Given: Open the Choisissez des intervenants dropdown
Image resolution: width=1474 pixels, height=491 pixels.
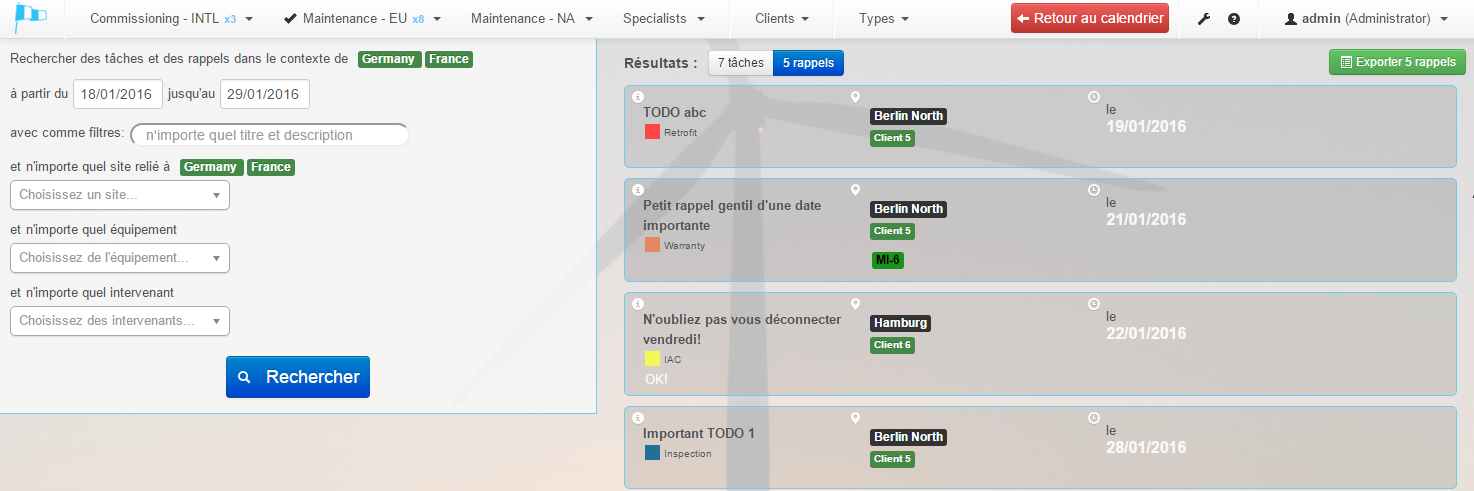Looking at the screenshot, I should pyautogui.click(x=120, y=321).
